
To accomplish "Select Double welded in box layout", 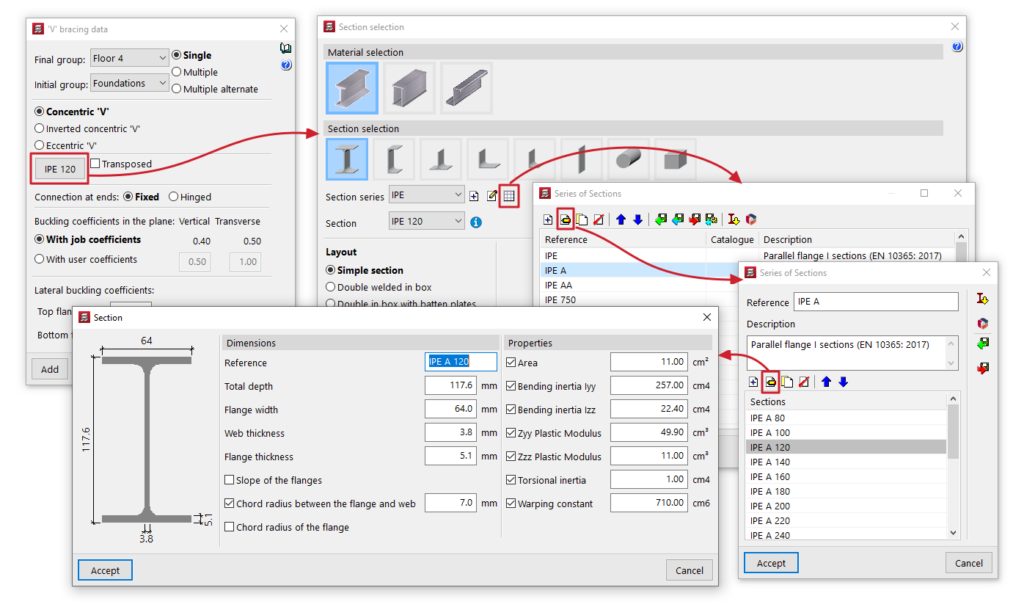I will click(x=379, y=287).
